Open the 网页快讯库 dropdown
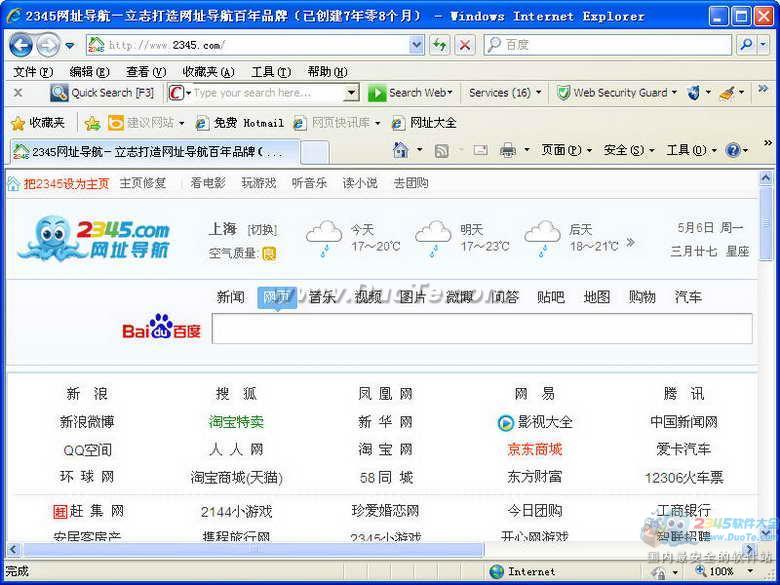 click(378, 123)
